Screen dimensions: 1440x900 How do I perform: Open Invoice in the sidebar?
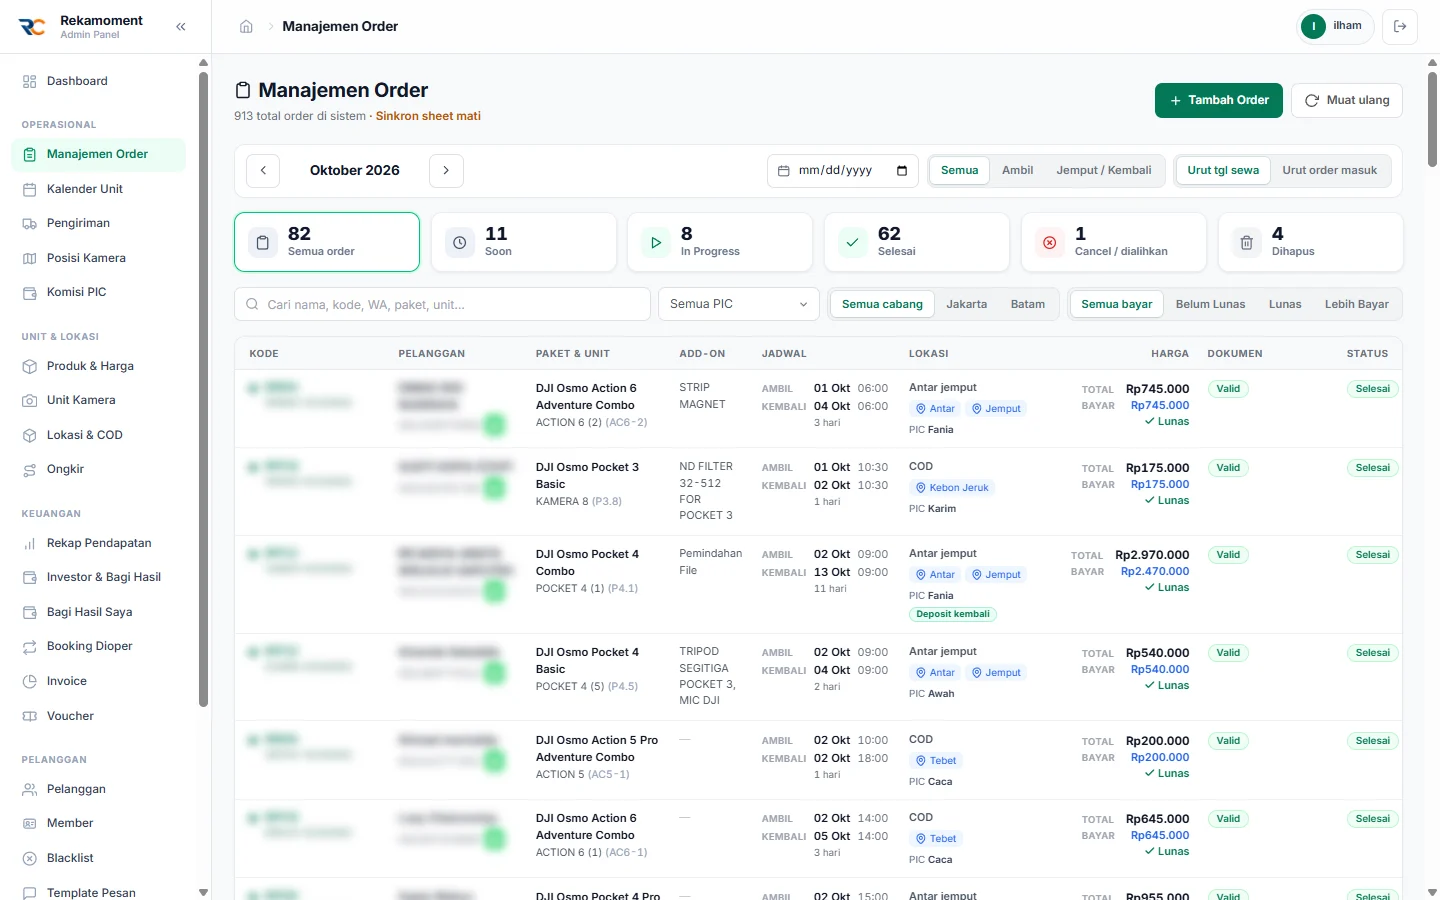pyautogui.click(x=98, y=681)
